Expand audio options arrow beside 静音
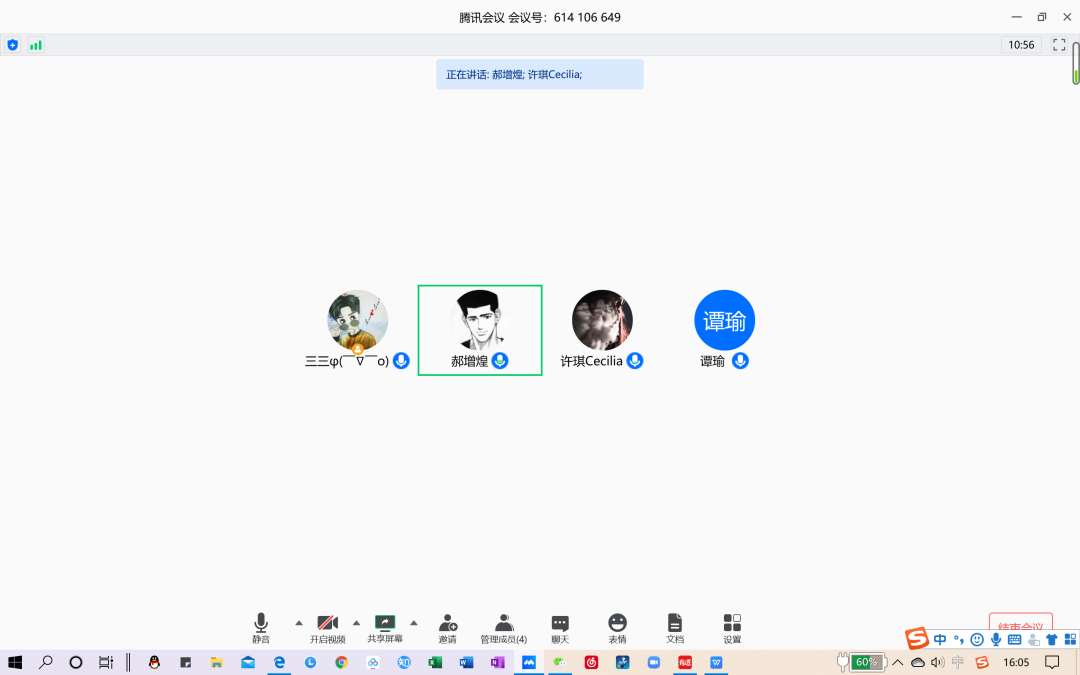Viewport: 1080px width, 675px height. tap(298, 622)
